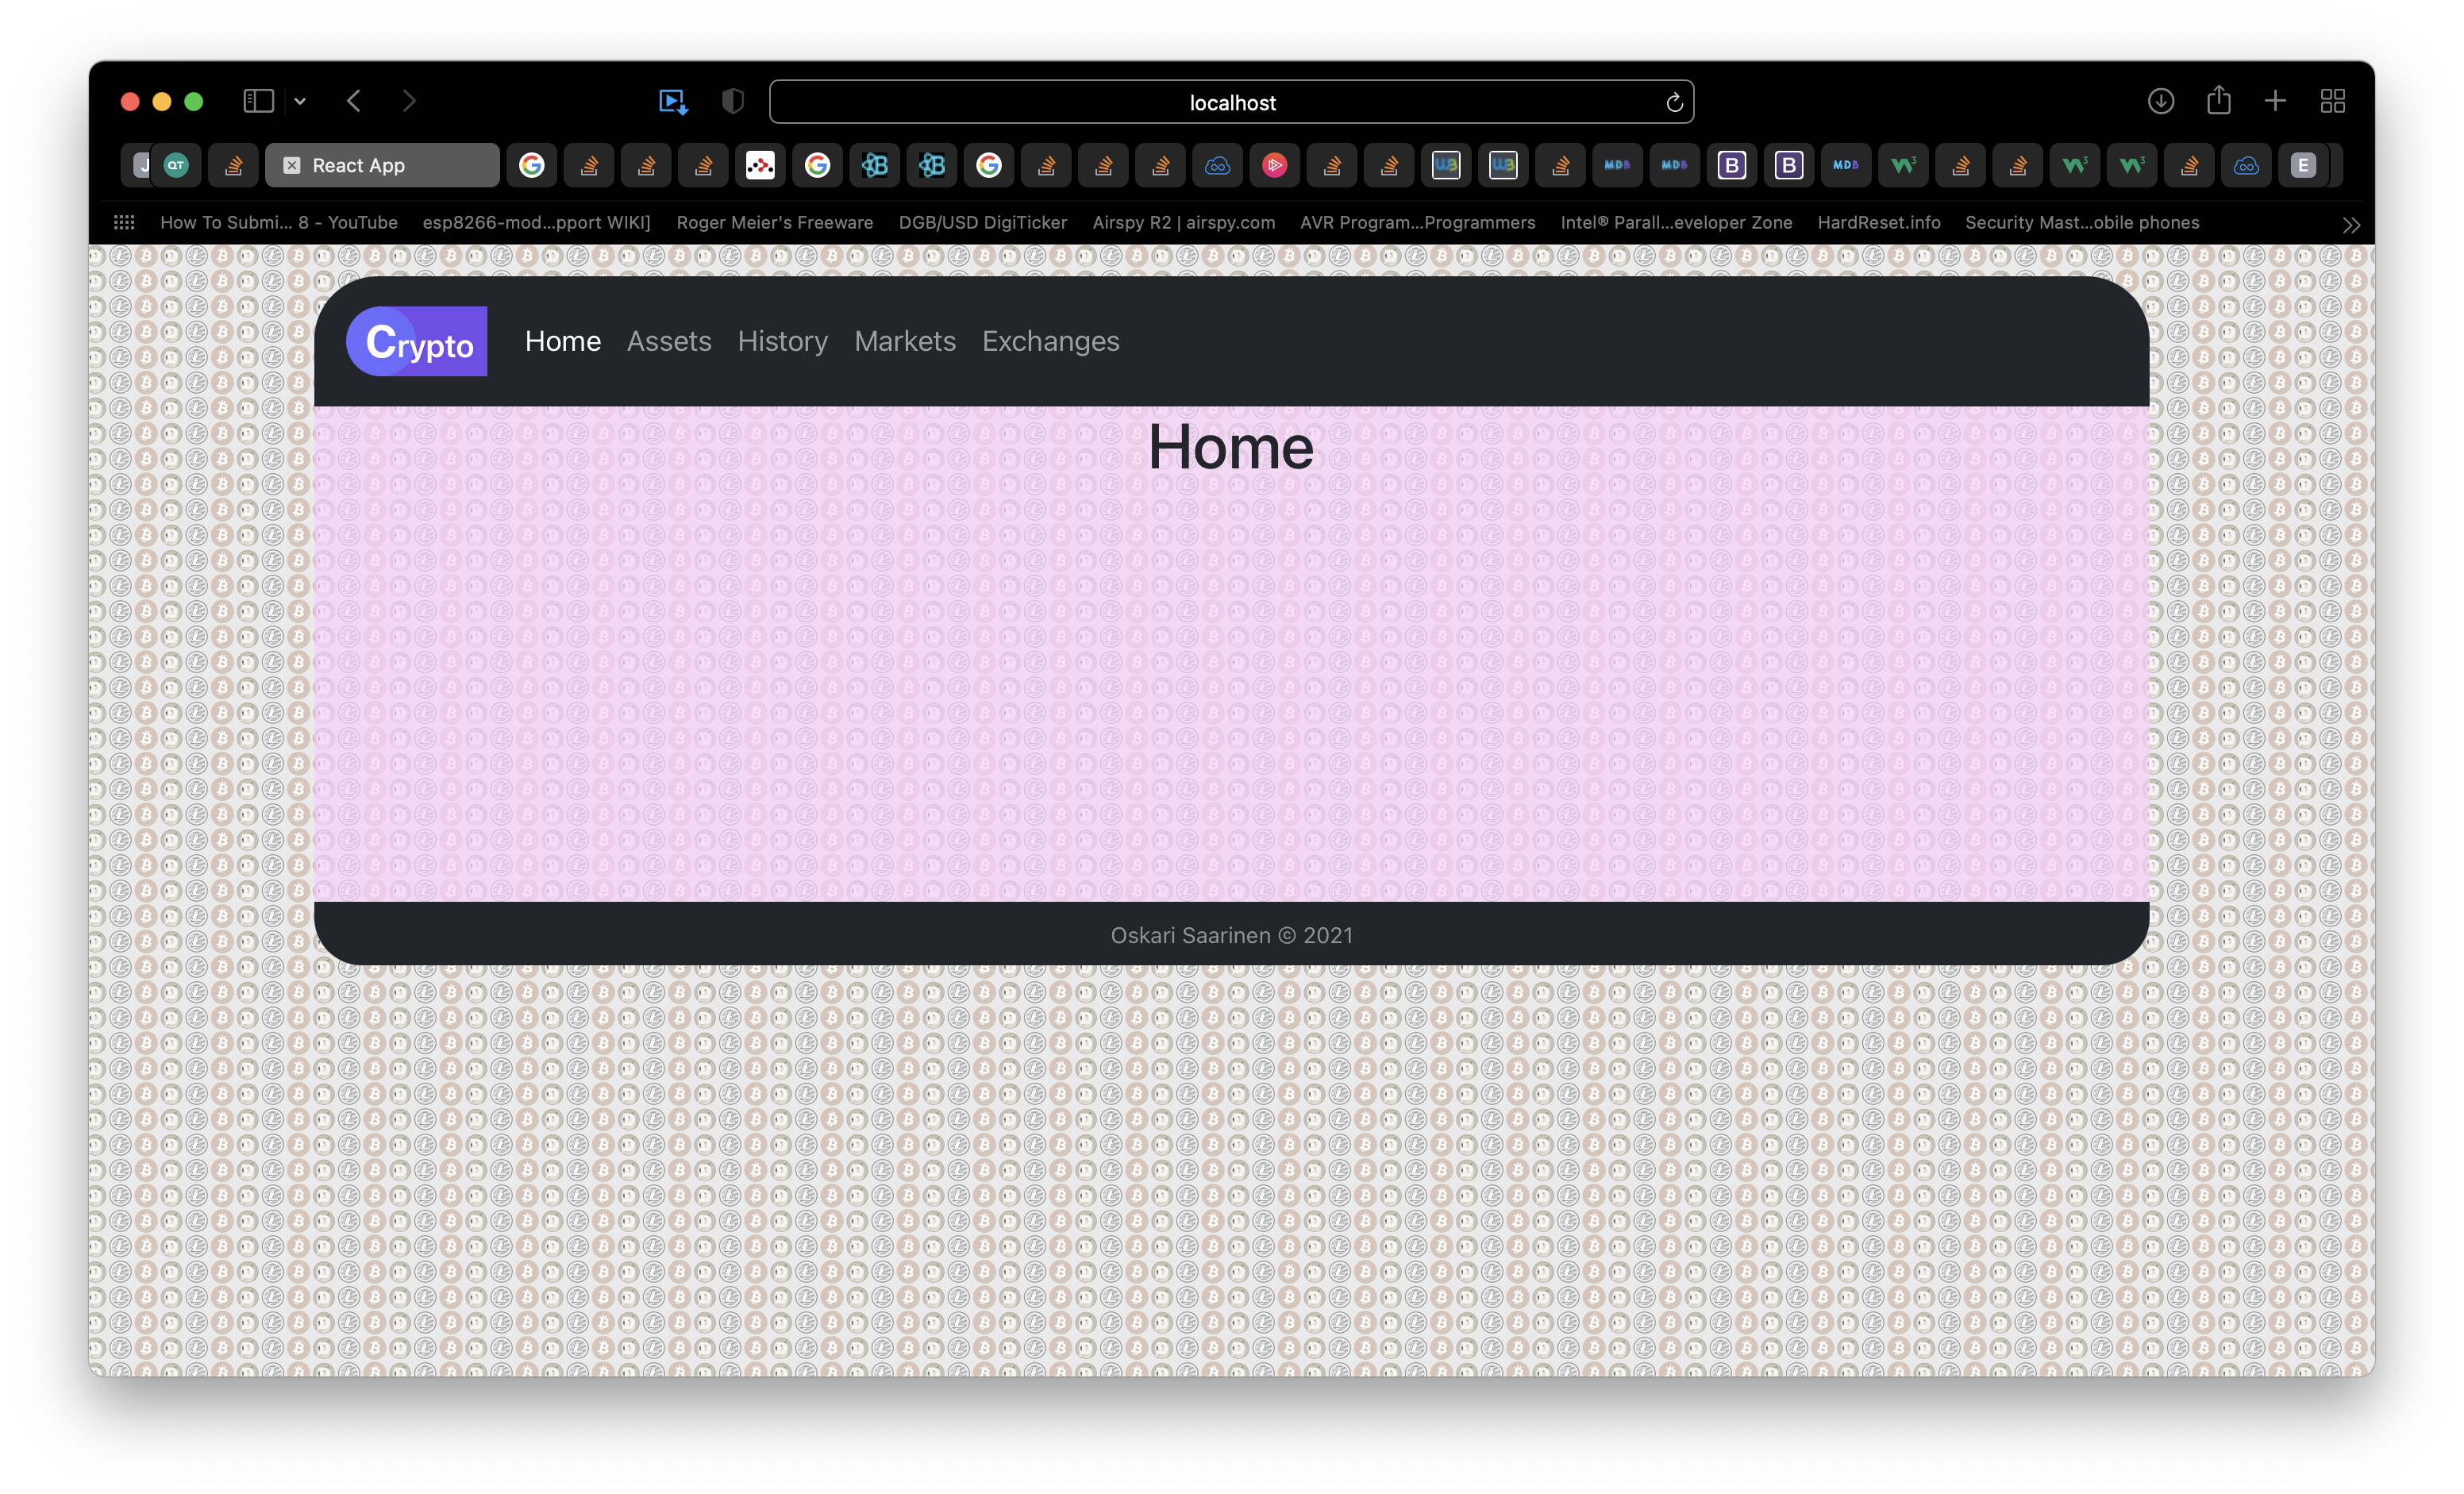
Task: Toggle the Safari sidebar panel
Action: 258,101
